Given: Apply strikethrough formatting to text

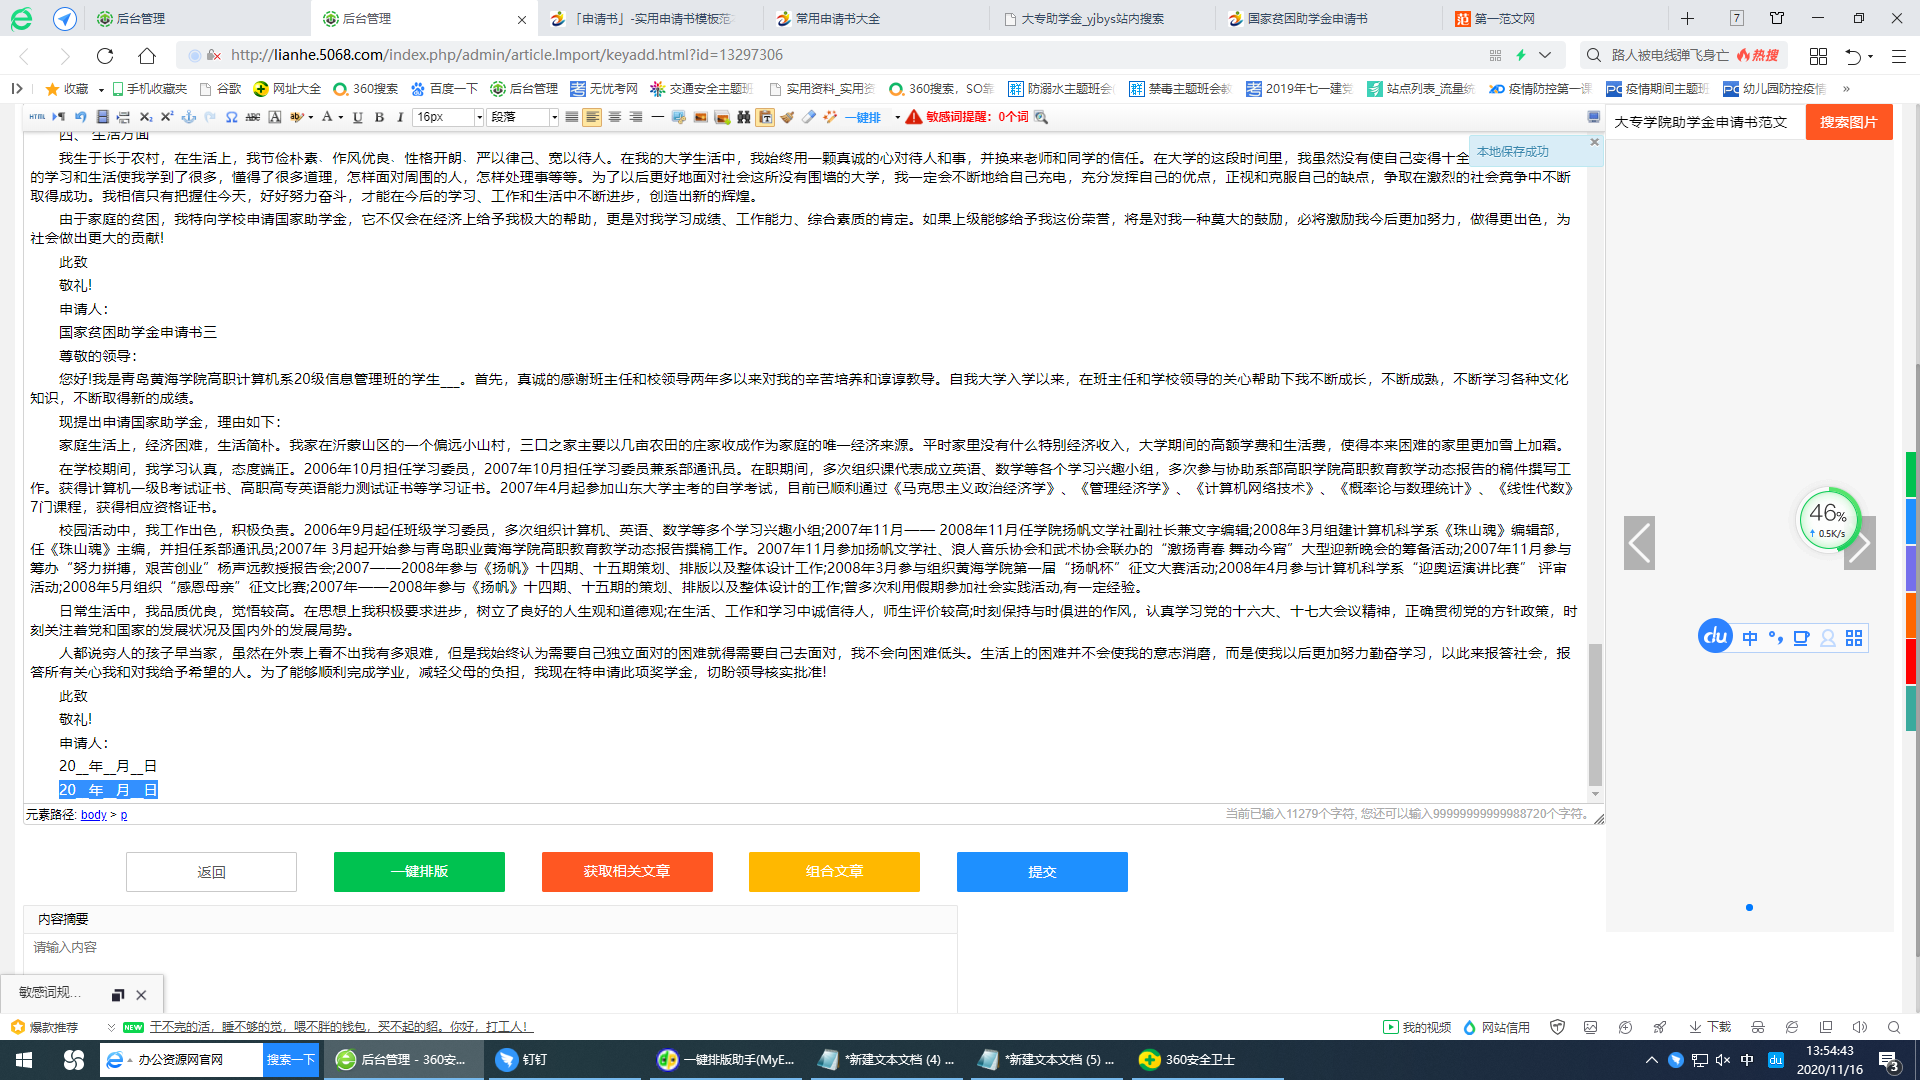Looking at the screenshot, I should click(253, 117).
